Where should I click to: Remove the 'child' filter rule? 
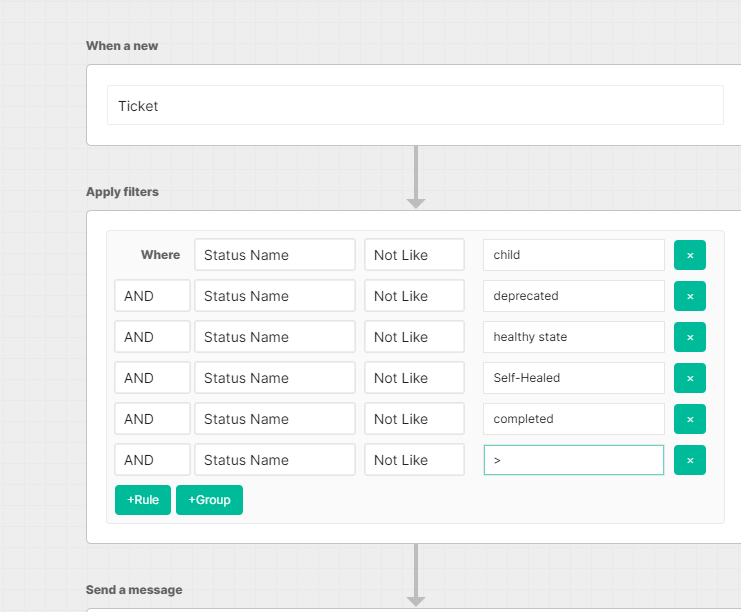pyautogui.click(x=689, y=255)
